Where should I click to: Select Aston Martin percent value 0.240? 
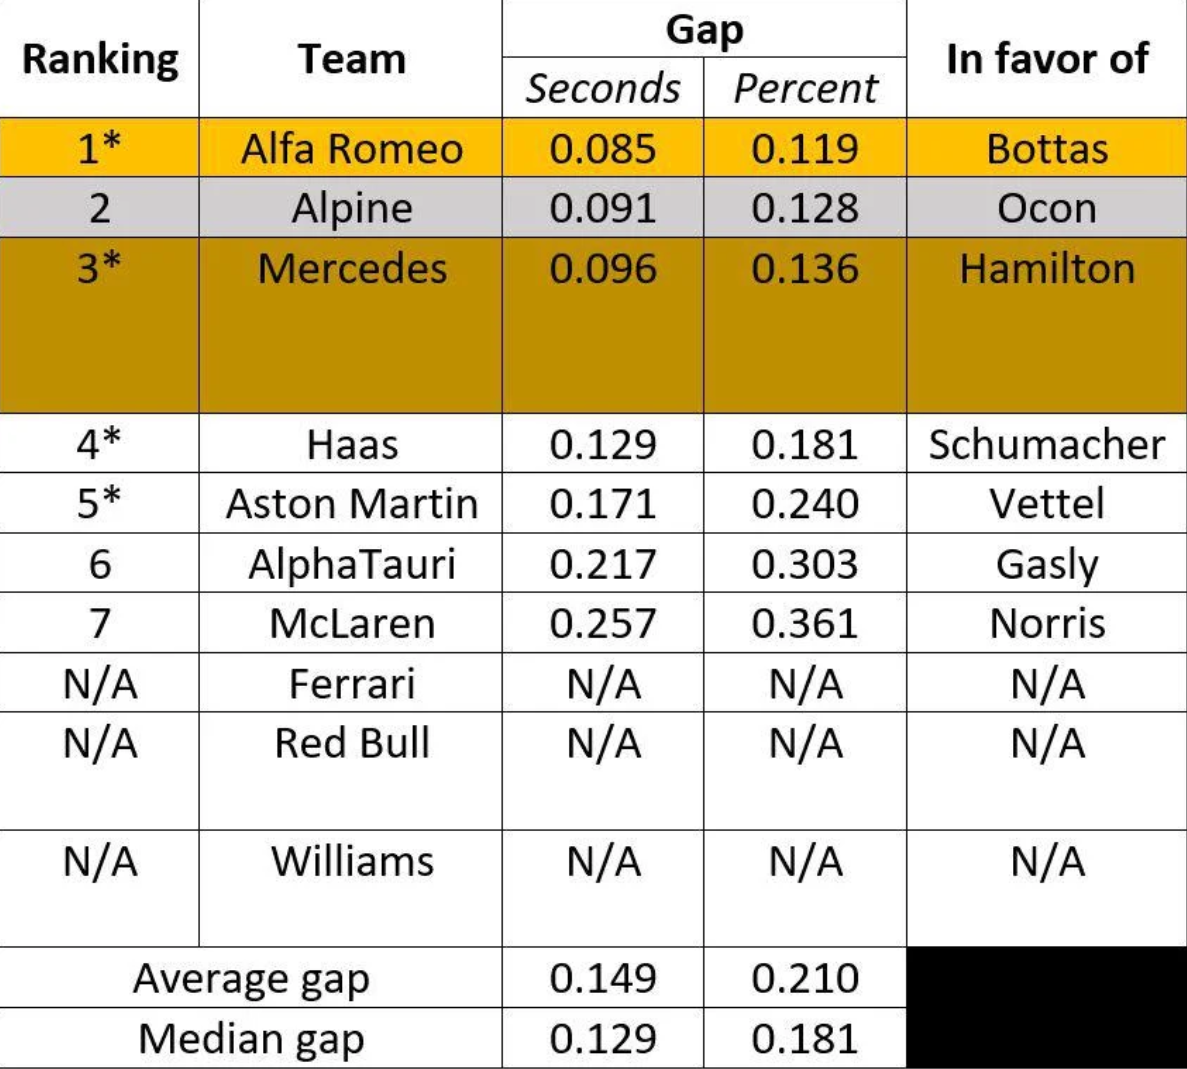(x=805, y=504)
